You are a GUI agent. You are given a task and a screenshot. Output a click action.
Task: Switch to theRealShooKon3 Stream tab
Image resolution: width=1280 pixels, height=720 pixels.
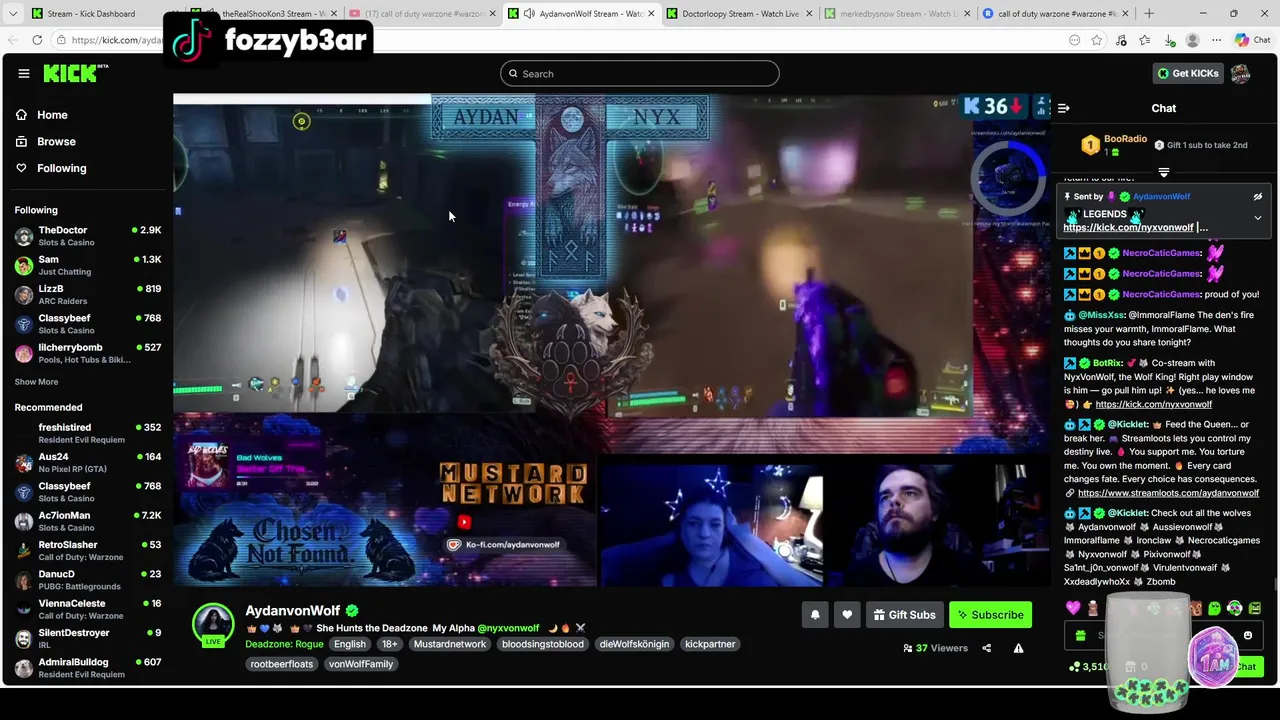(265, 13)
